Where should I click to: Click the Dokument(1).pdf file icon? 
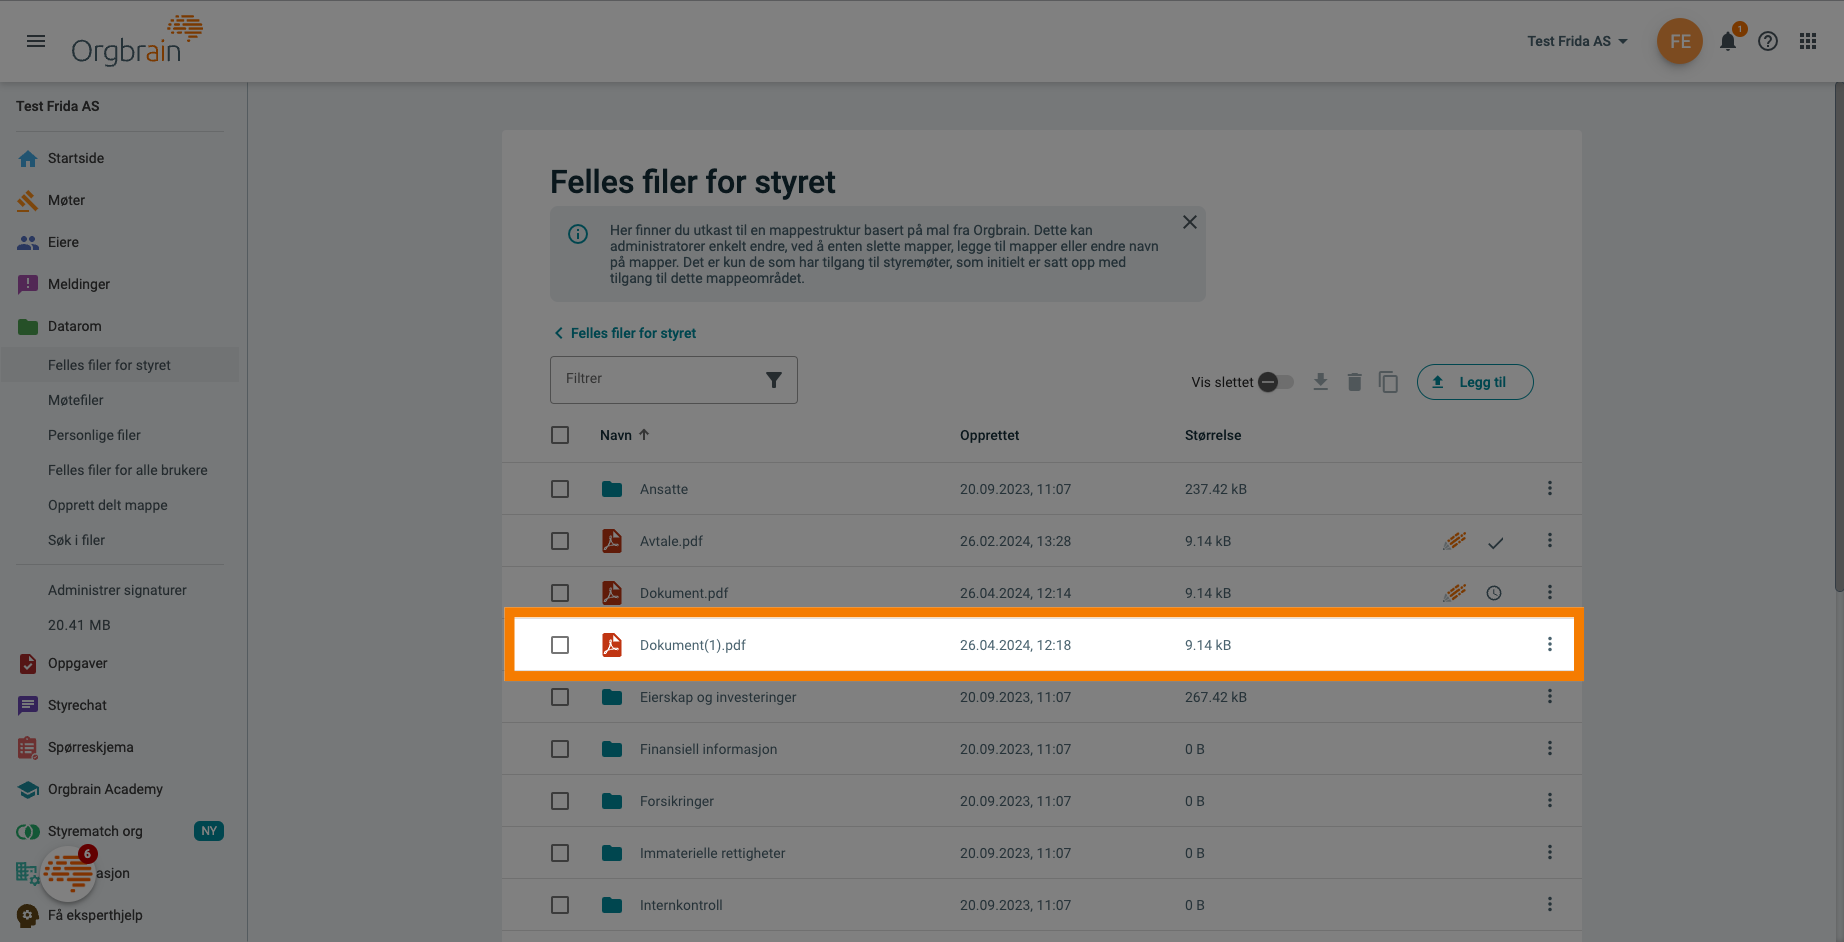612,645
